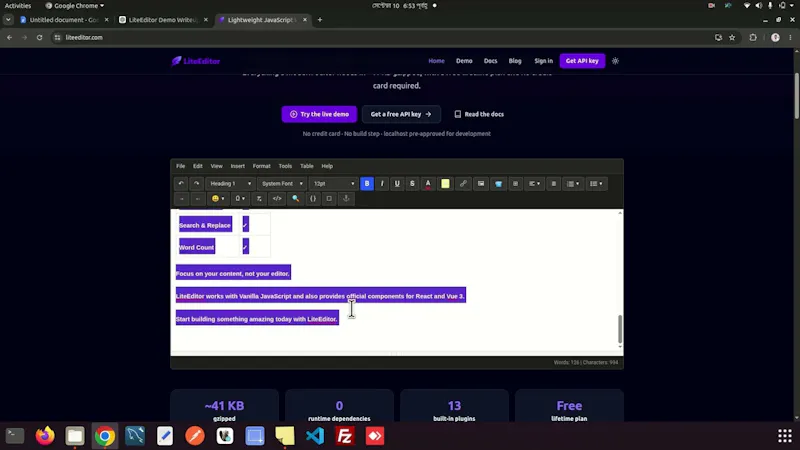The width and height of the screenshot is (800, 450).
Task: Click the decrease indent arrow icon
Action: pyautogui.click(x=197, y=198)
